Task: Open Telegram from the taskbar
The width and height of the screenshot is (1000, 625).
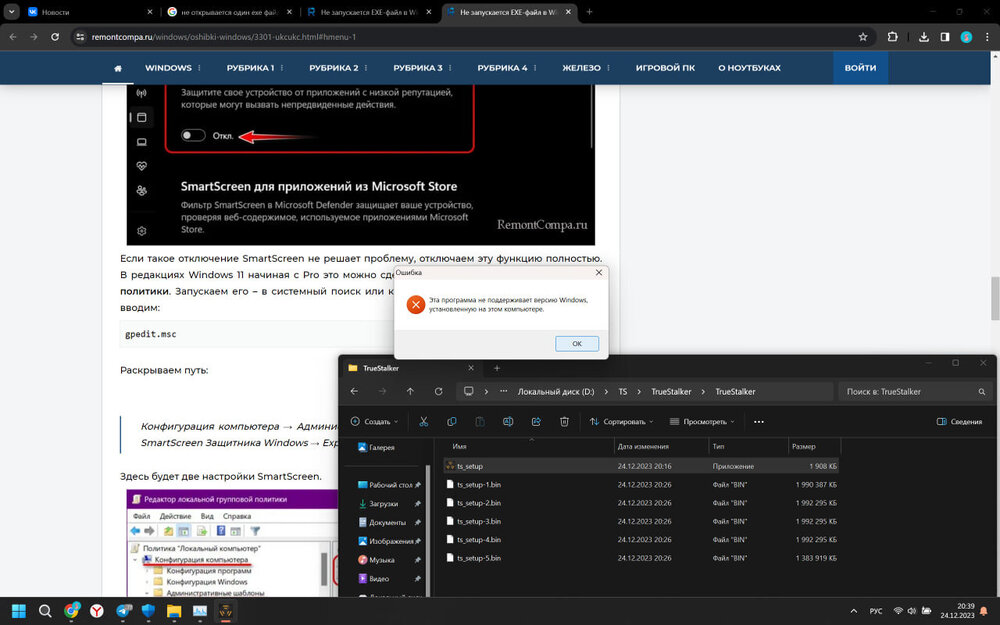Action: [124, 610]
